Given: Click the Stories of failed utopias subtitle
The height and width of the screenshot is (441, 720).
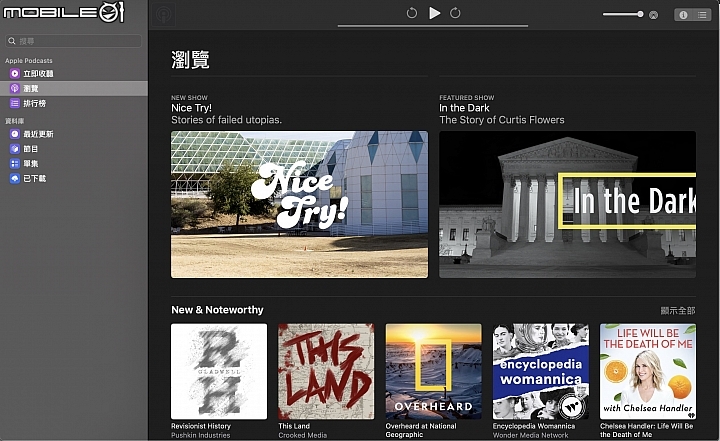Looking at the screenshot, I should [x=226, y=120].
